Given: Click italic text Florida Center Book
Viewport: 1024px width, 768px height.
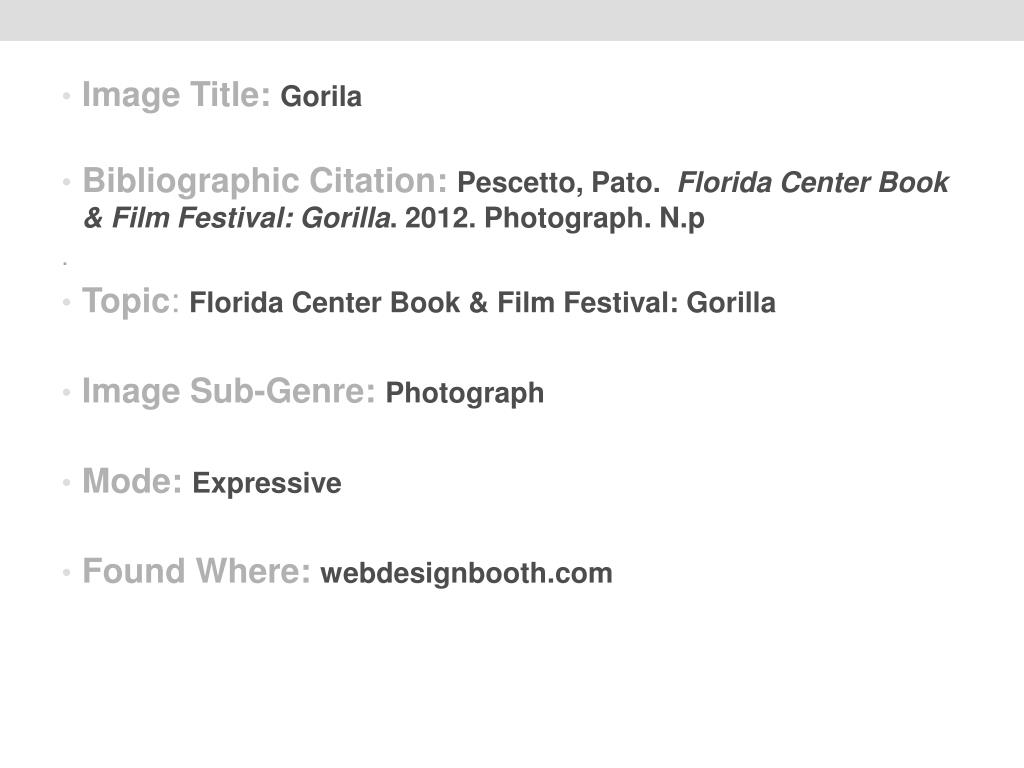Looking at the screenshot, I should 813,182.
